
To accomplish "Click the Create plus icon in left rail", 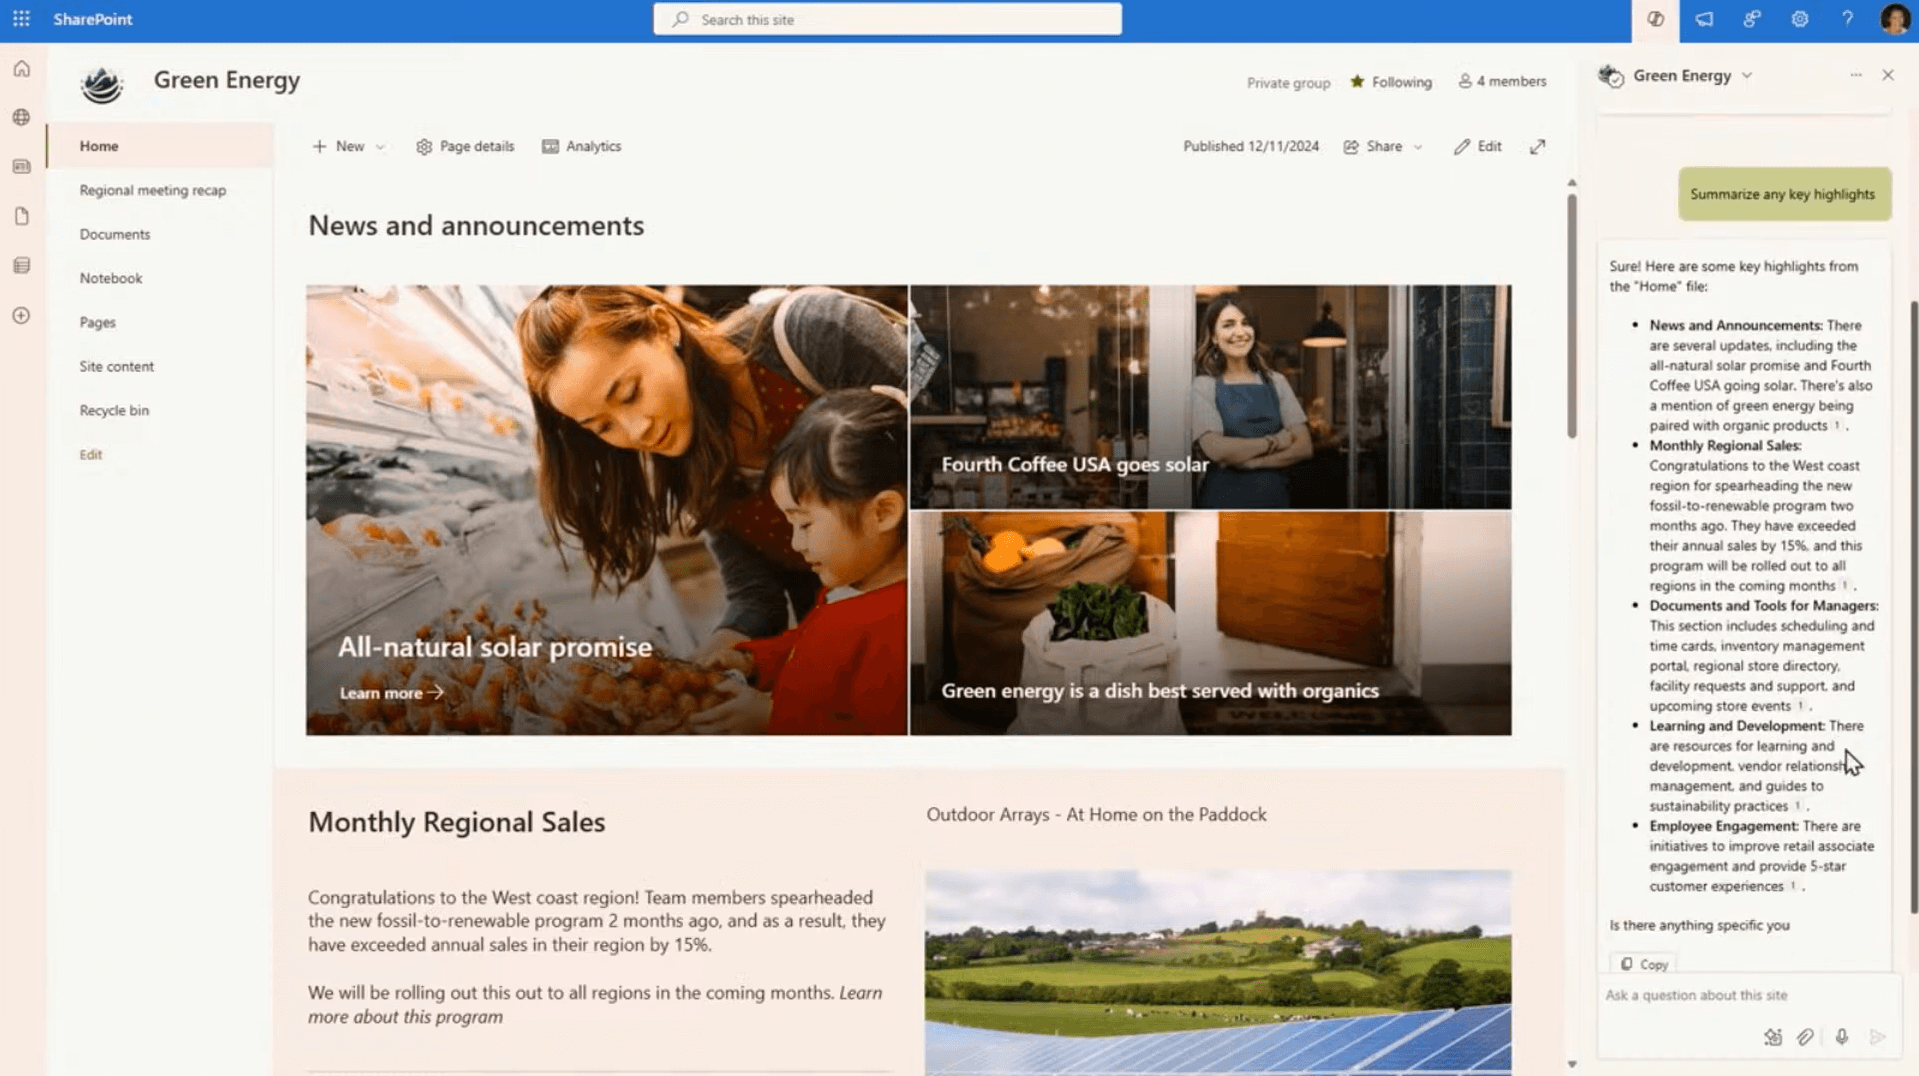I will [x=21, y=315].
